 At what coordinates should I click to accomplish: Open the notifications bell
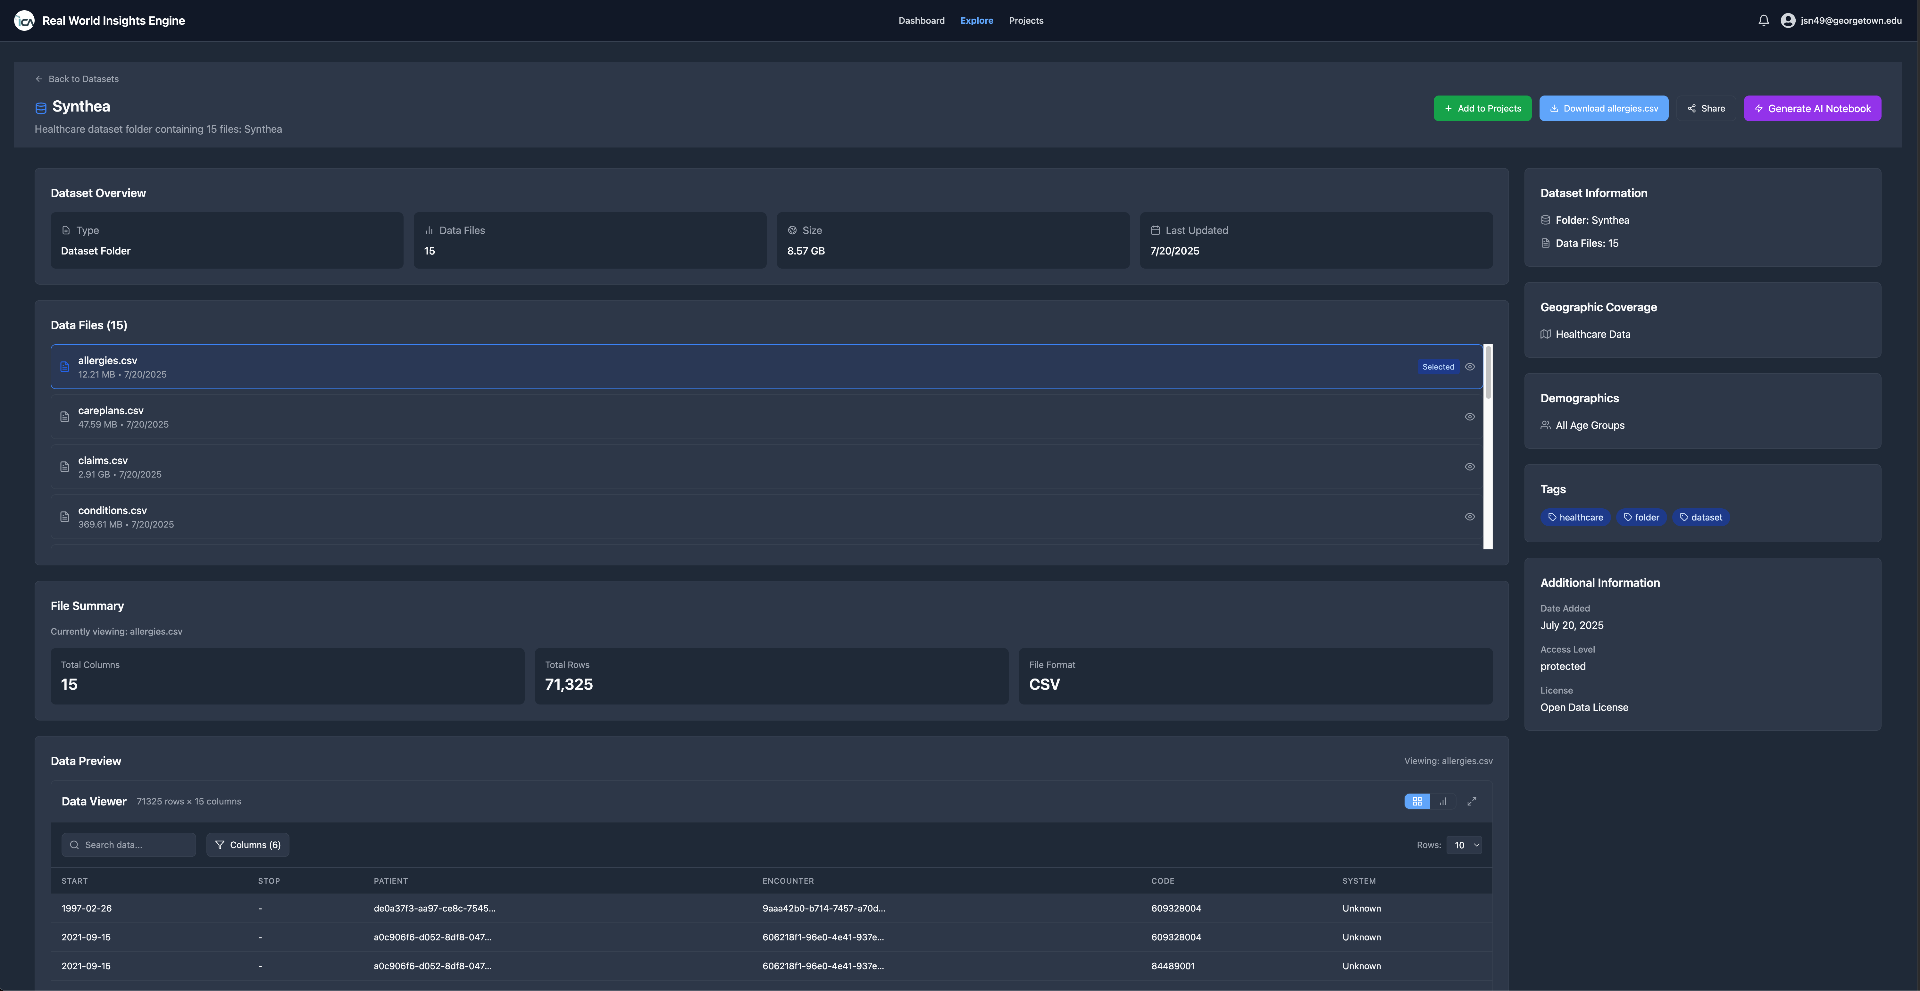(x=1764, y=20)
